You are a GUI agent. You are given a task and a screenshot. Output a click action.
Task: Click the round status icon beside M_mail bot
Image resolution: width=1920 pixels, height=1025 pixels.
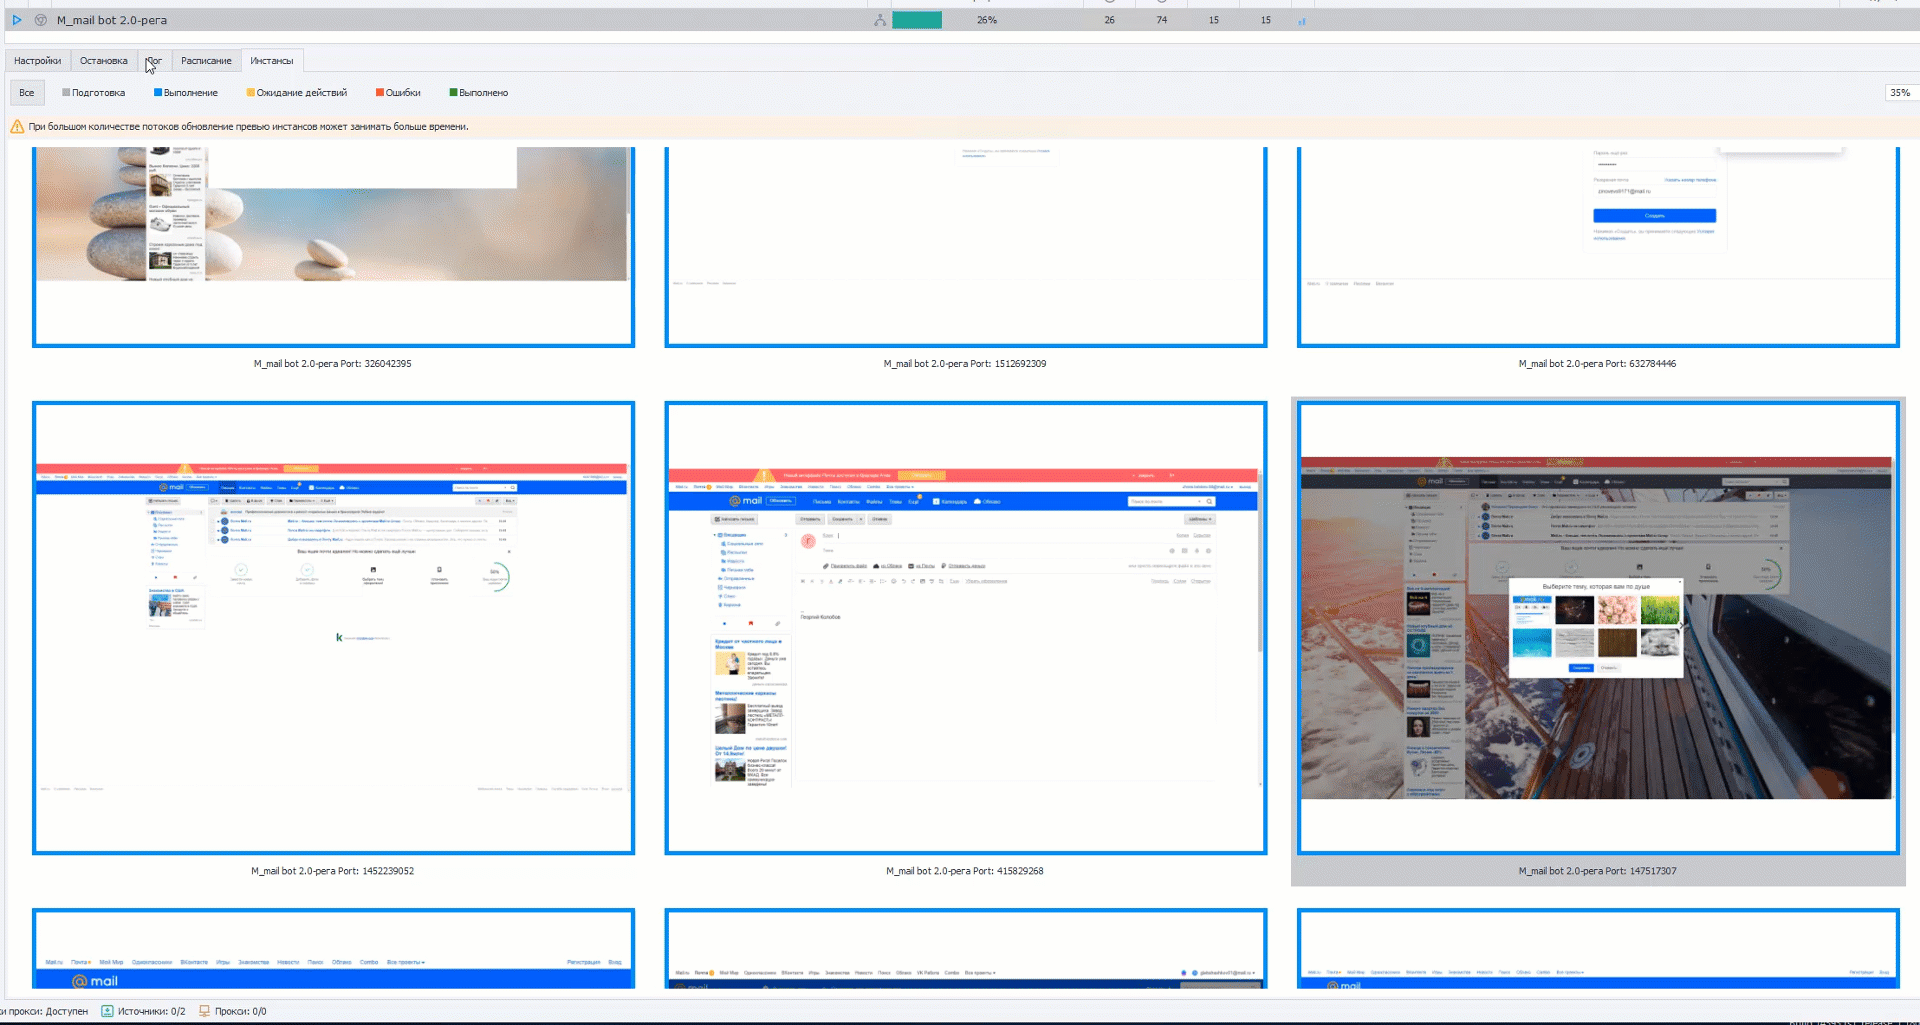coord(41,20)
